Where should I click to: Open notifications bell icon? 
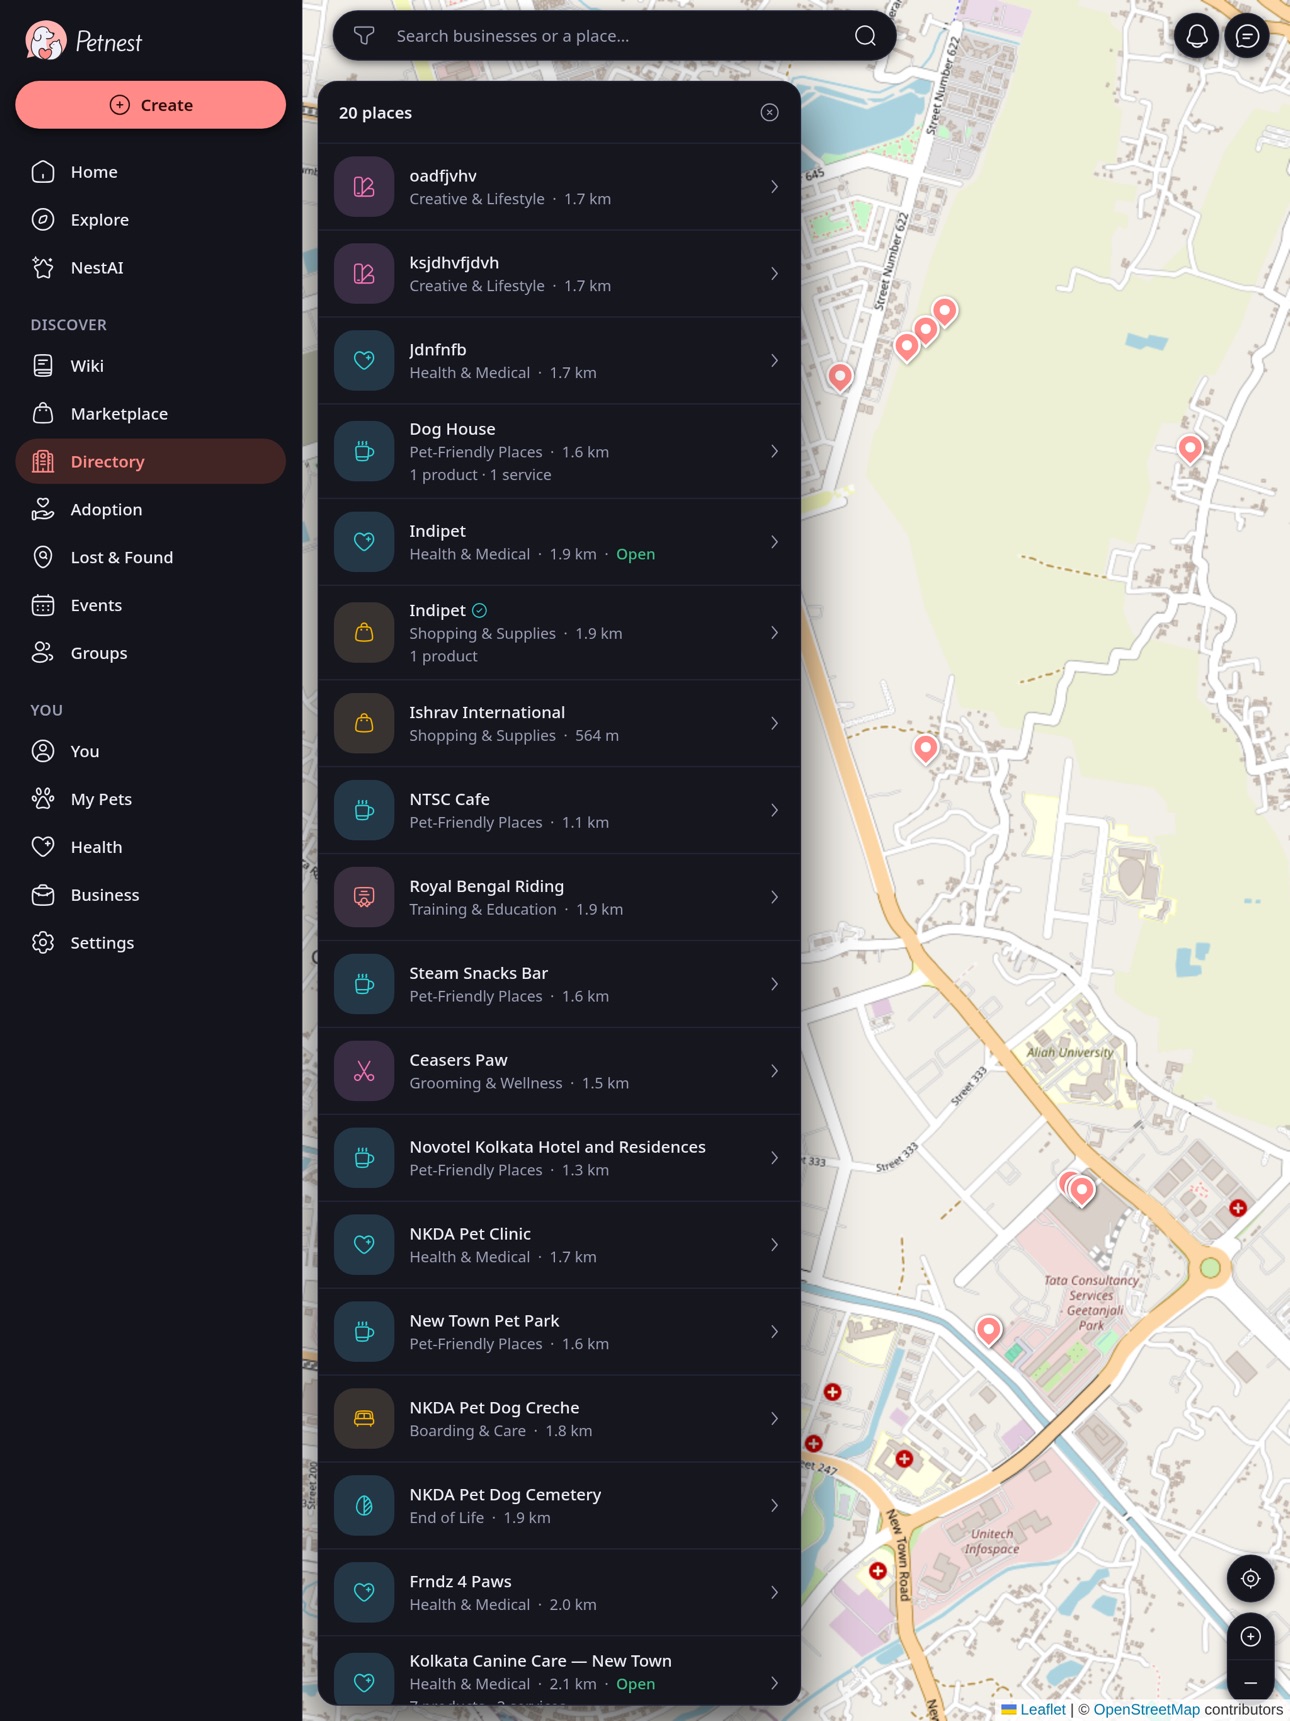[1196, 36]
